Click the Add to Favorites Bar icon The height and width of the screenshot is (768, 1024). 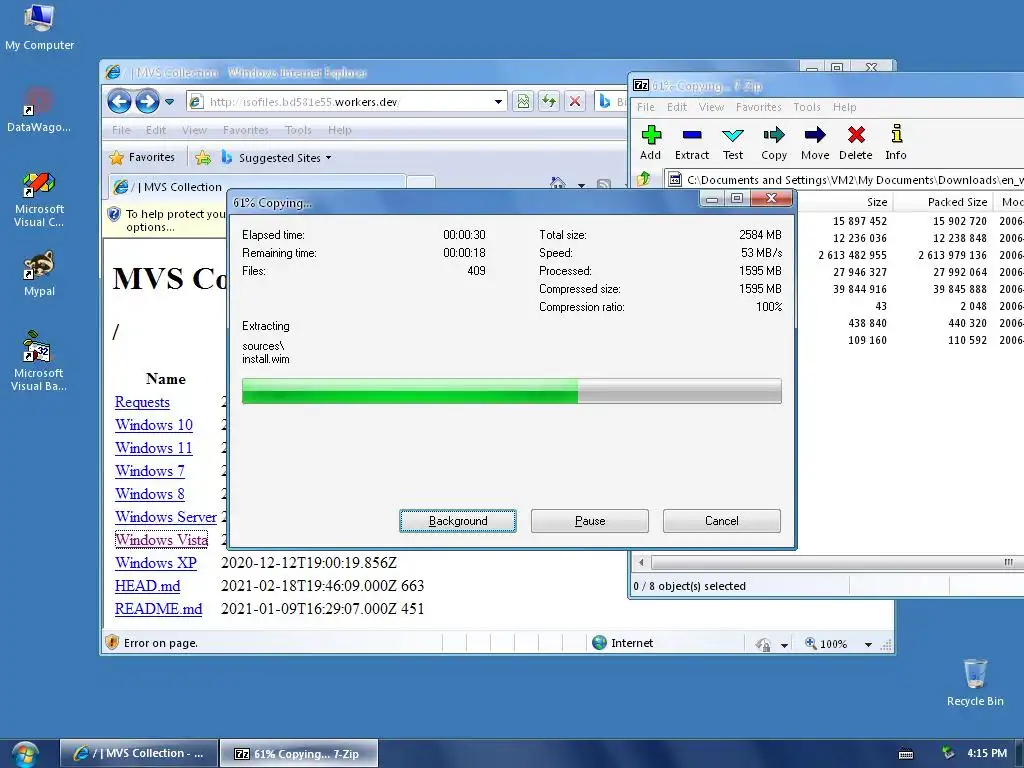click(203, 157)
